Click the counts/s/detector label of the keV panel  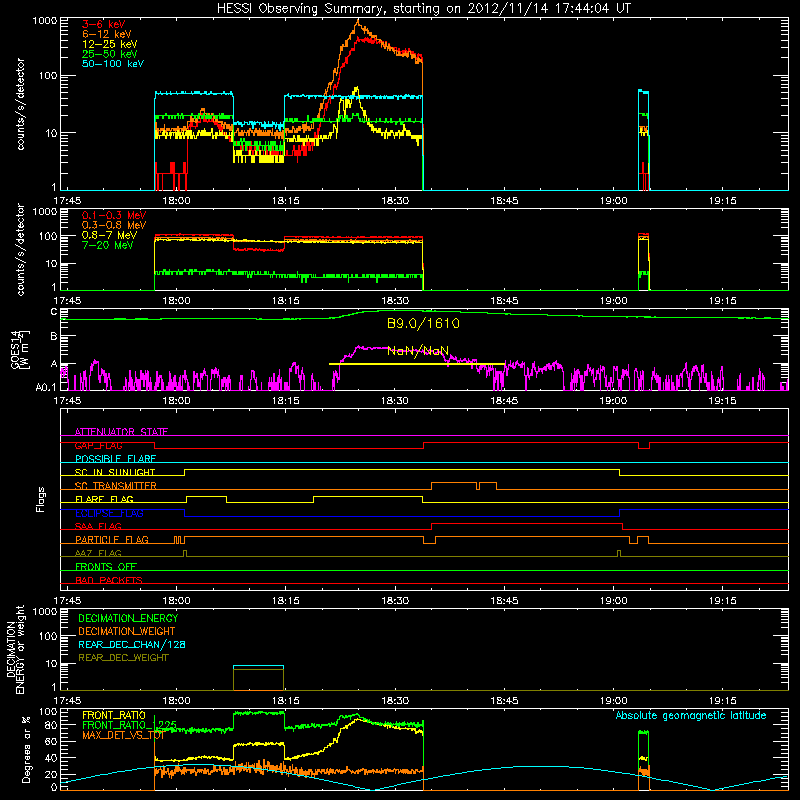(x=20, y=104)
